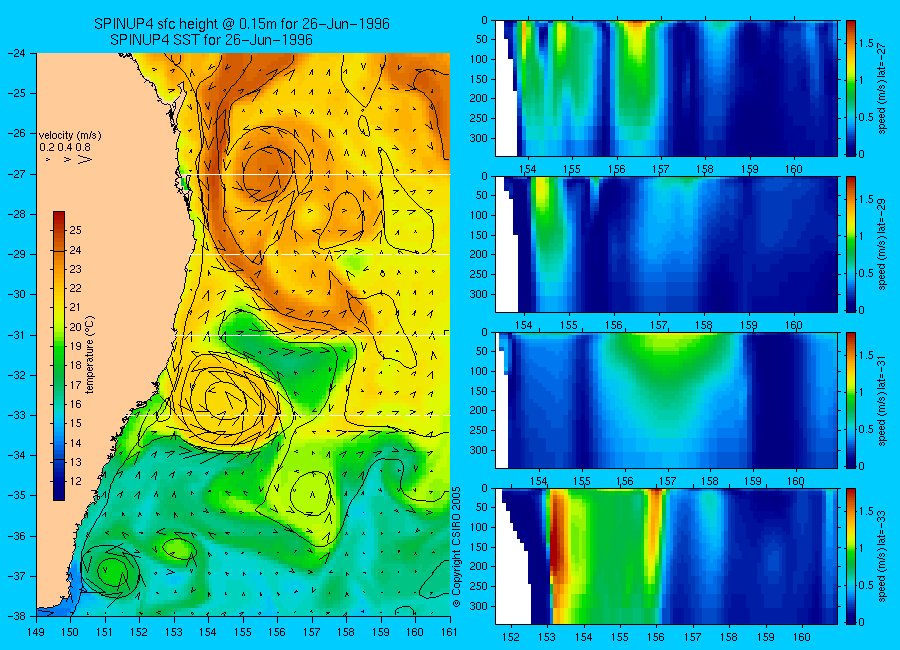This screenshot has width=900, height=650.
Task: Click the "-38" latitude label on the map
Action: [17, 616]
